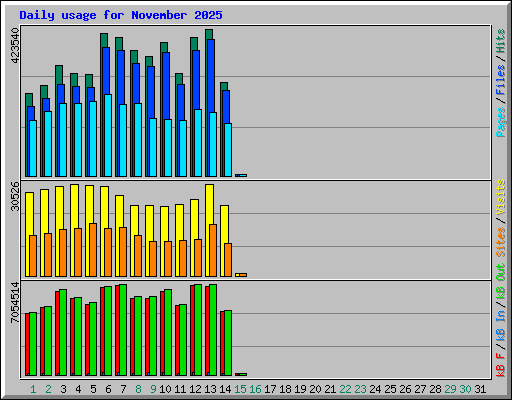Click day 13 on the x-axis

(x=210, y=389)
